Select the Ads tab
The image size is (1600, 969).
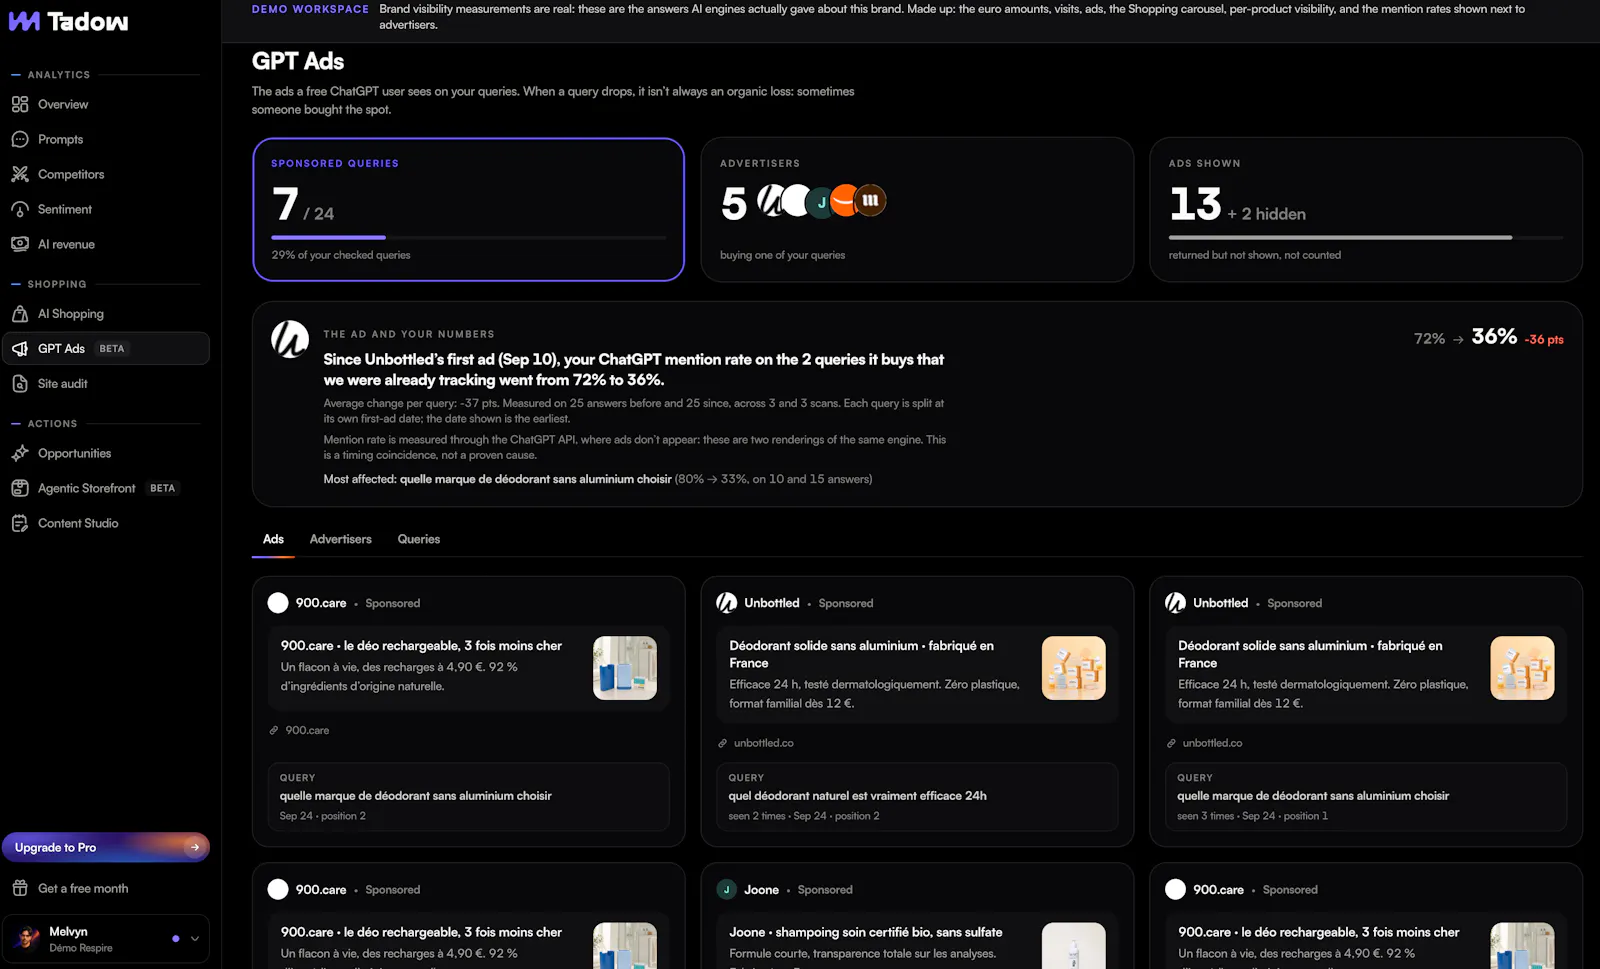(x=273, y=539)
